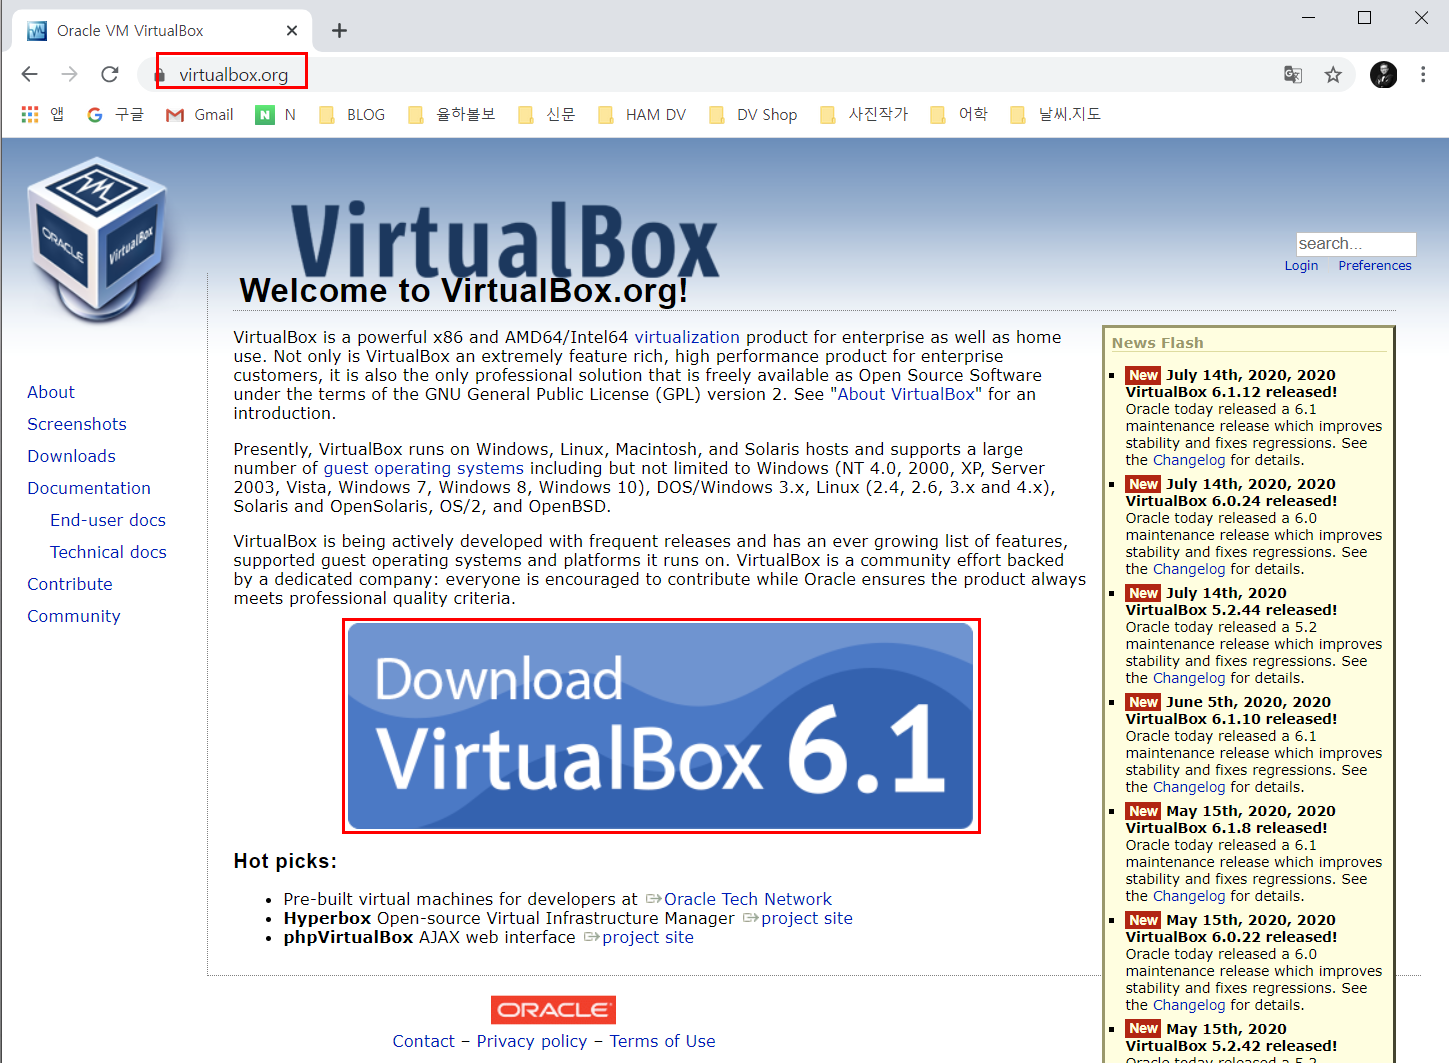Open Changelog link for VirtualBox 5.2.44
This screenshot has height=1063, width=1449.
(x=1189, y=678)
